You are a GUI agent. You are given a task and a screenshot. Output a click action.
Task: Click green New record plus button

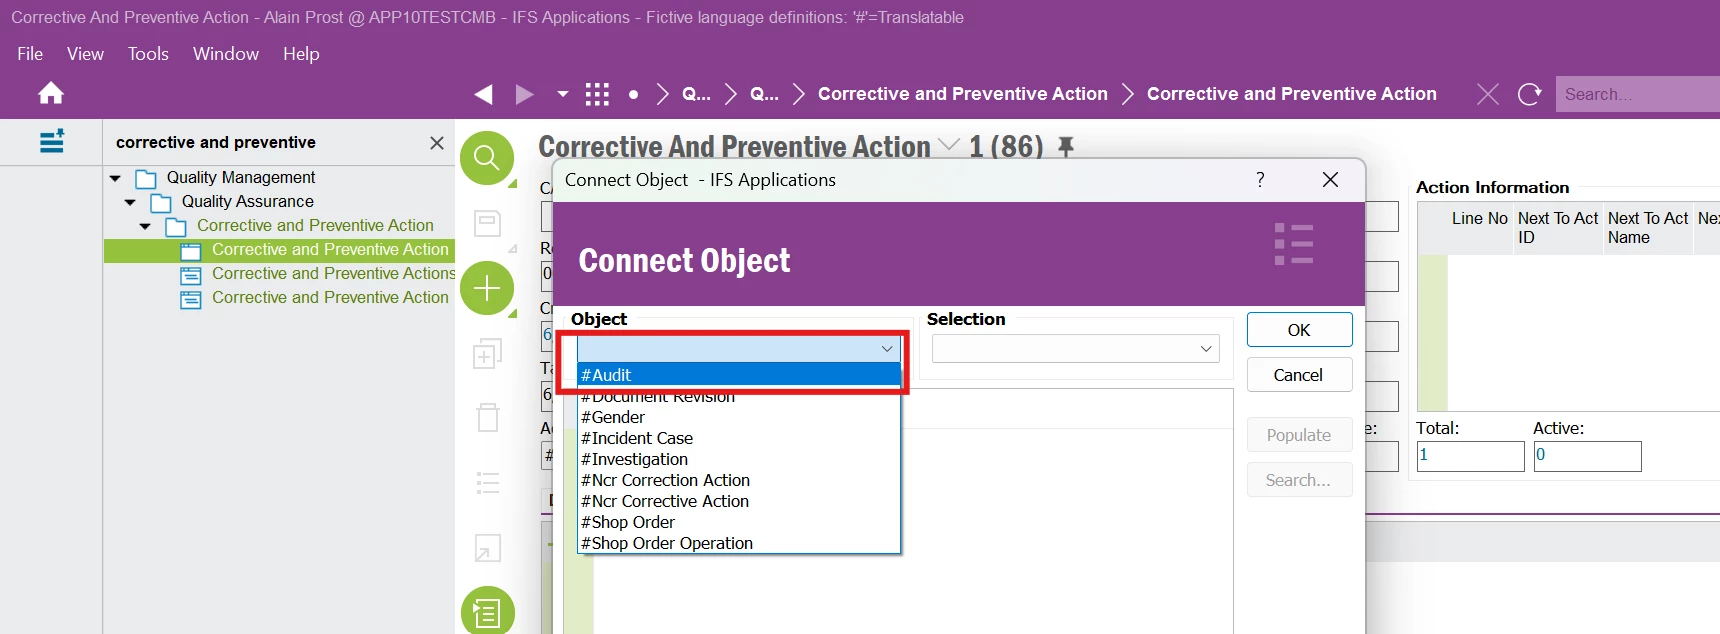coord(487,289)
